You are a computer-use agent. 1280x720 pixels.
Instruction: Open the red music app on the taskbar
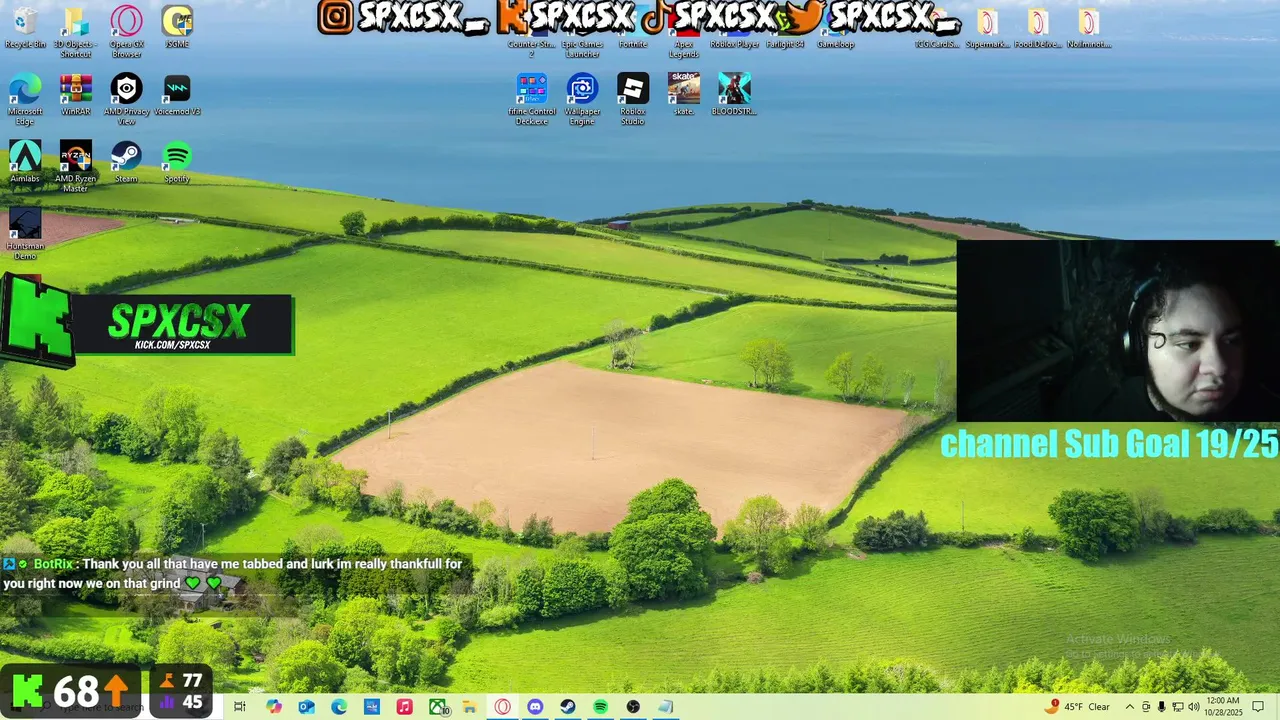(x=404, y=707)
